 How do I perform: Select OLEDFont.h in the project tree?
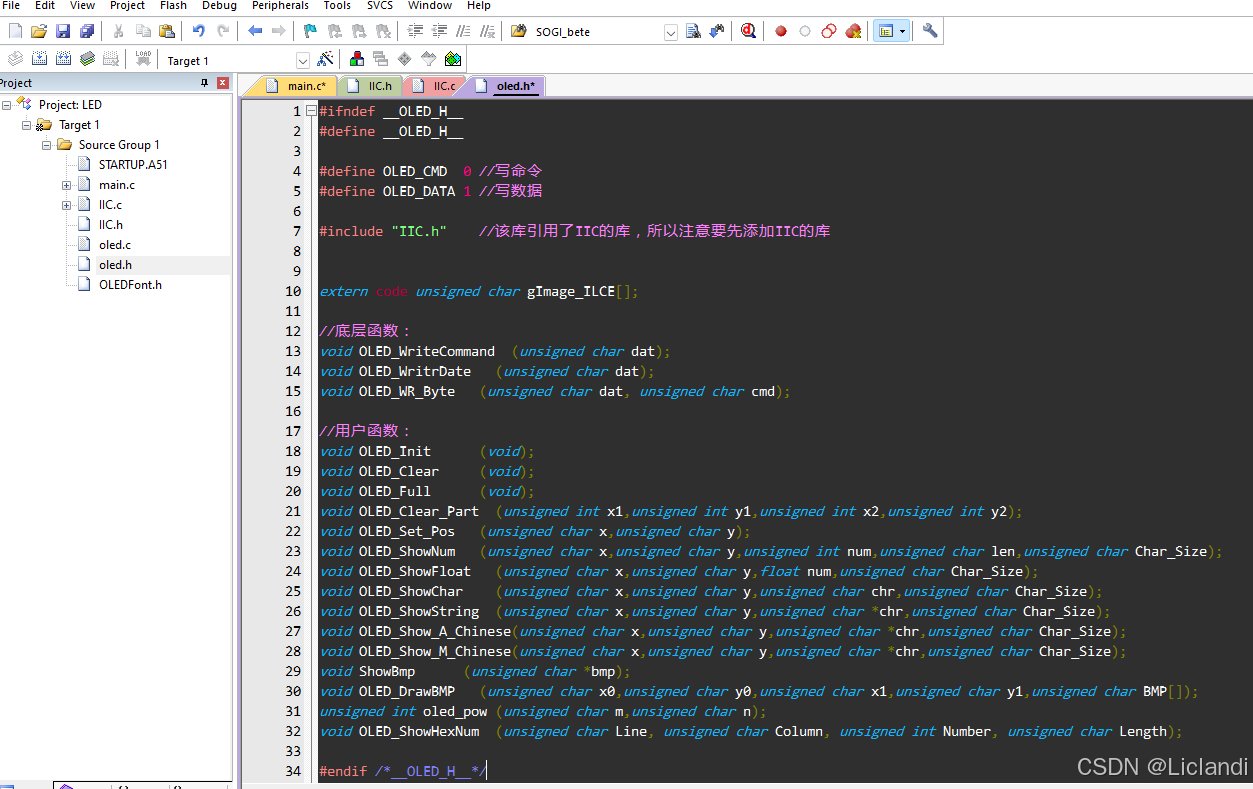tap(130, 284)
